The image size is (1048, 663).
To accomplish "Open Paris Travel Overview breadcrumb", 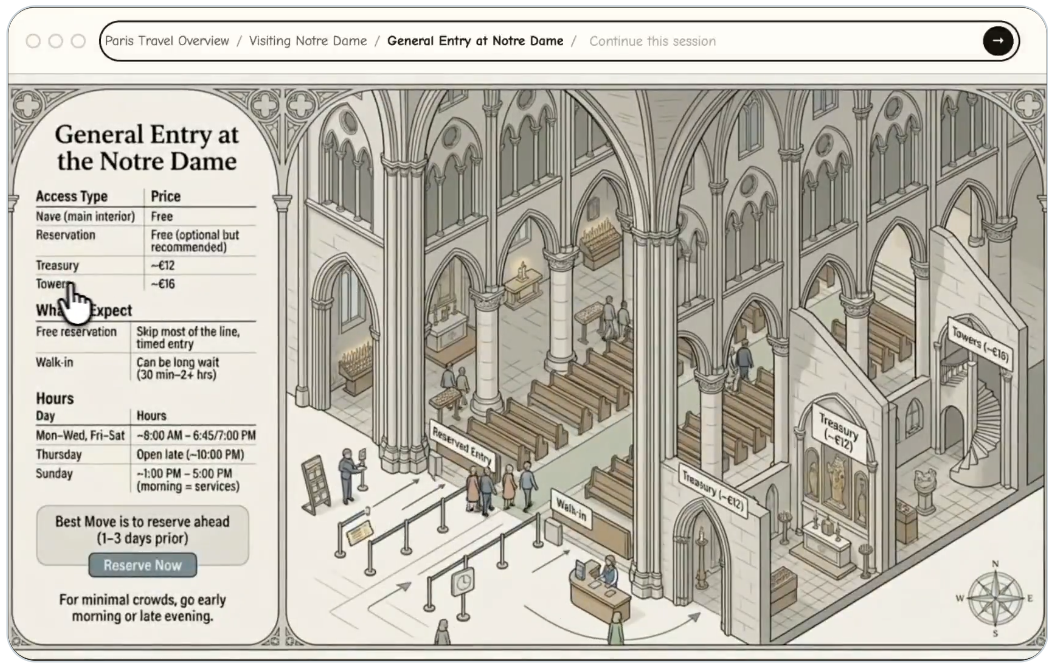I will pyautogui.click(x=167, y=41).
